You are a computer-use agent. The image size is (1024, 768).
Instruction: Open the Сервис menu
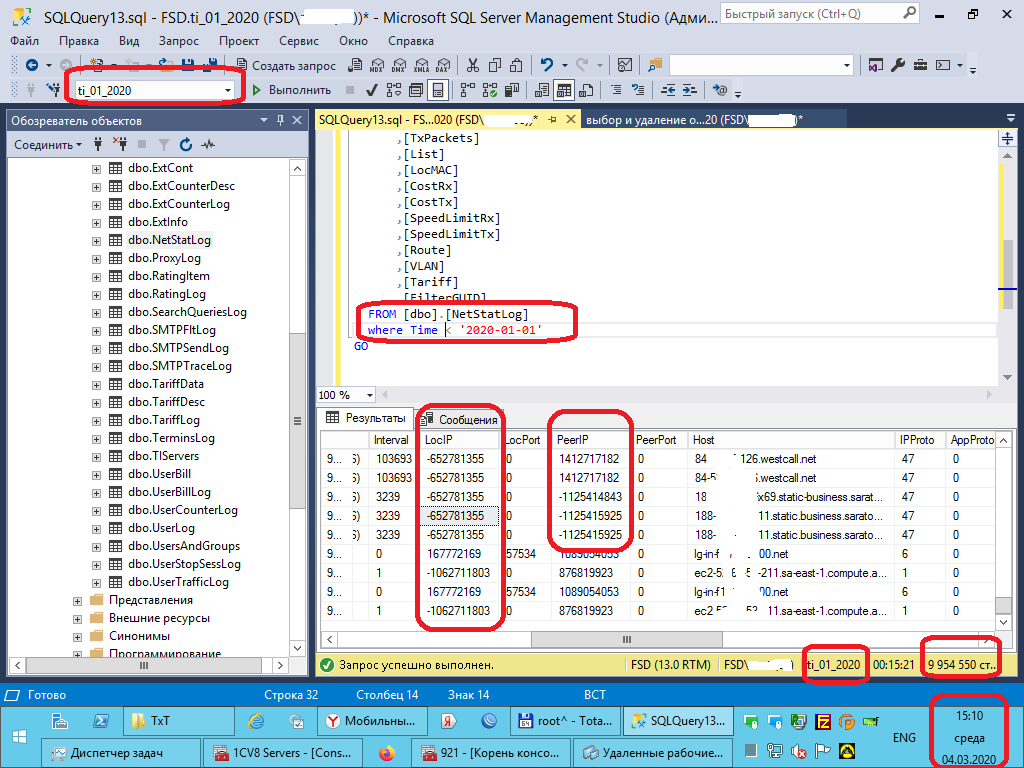(298, 40)
